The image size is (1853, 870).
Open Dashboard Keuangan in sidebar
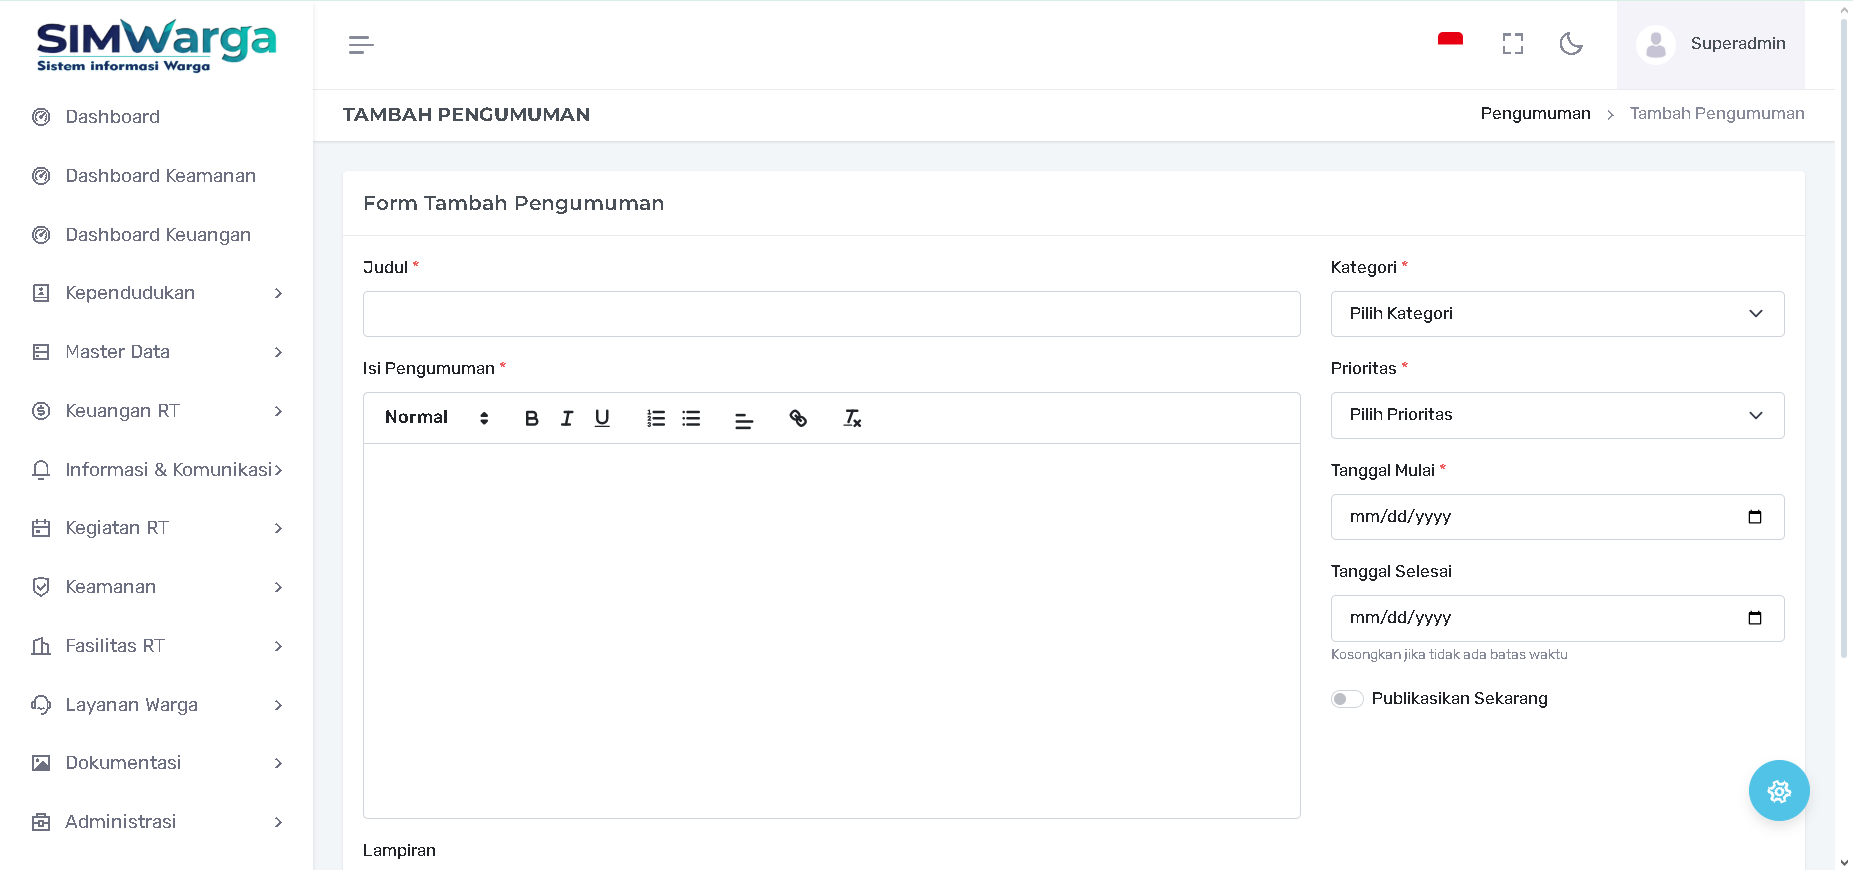point(158,235)
